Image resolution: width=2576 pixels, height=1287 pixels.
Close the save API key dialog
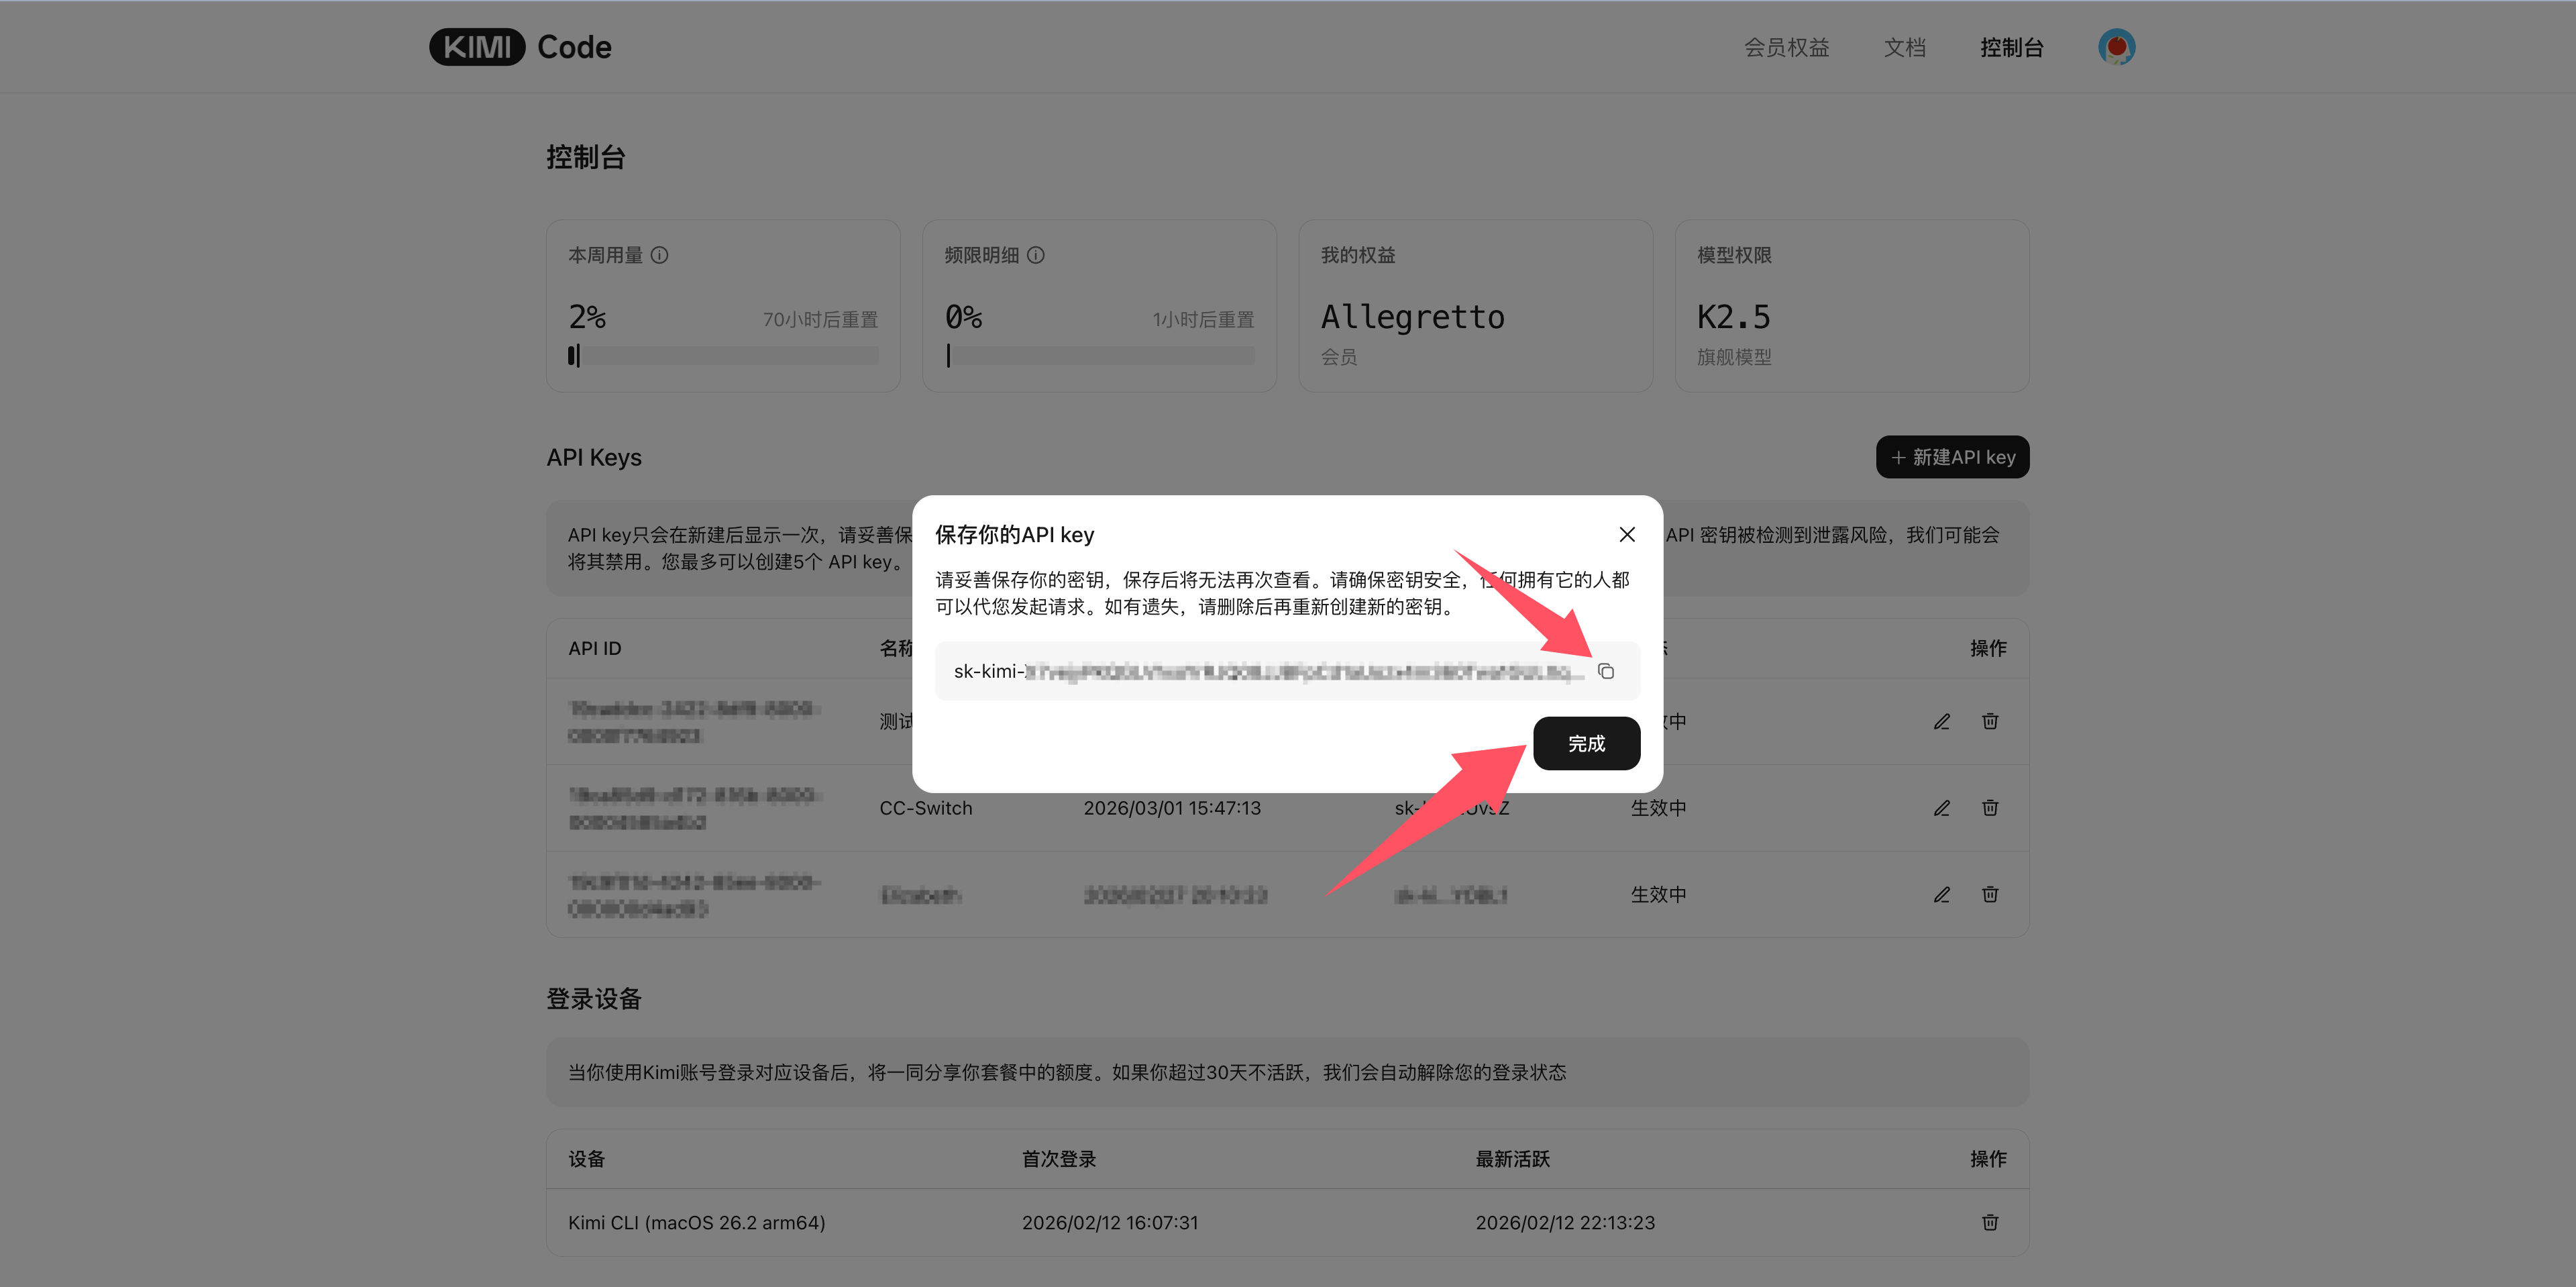pyautogui.click(x=1626, y=534)
